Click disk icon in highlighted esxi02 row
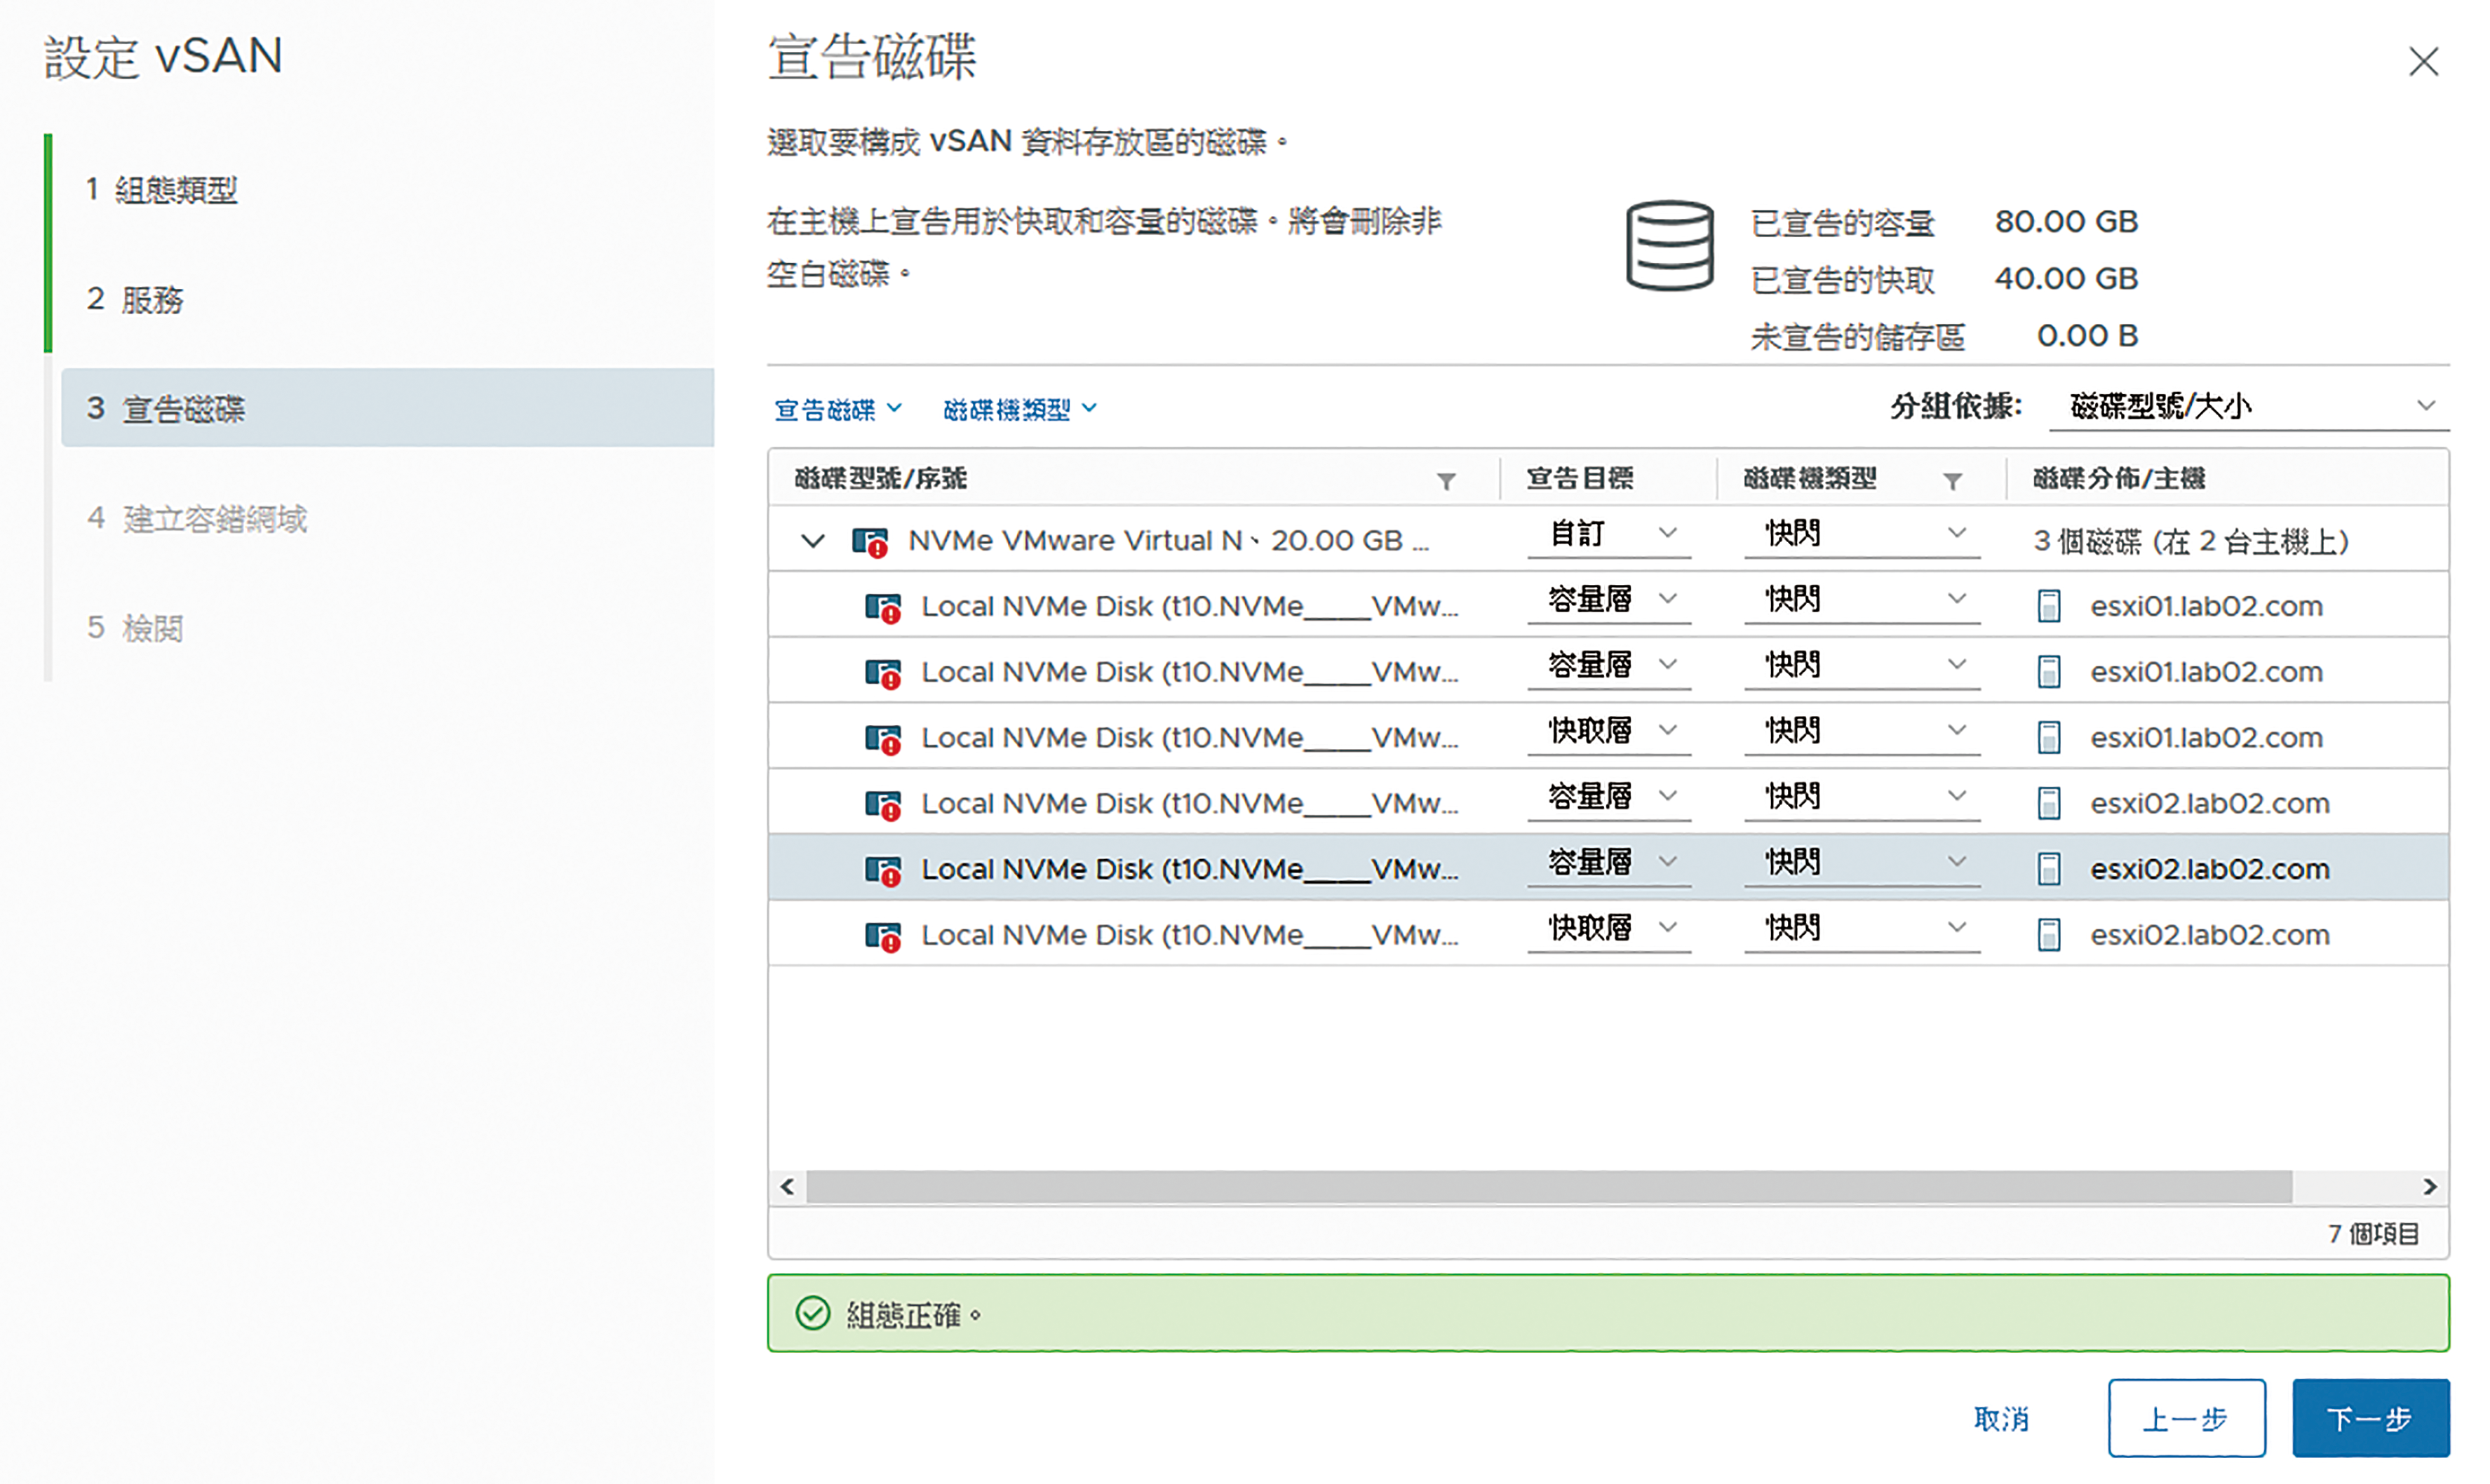This screenshot has height=1484, width=2490. 883,870
